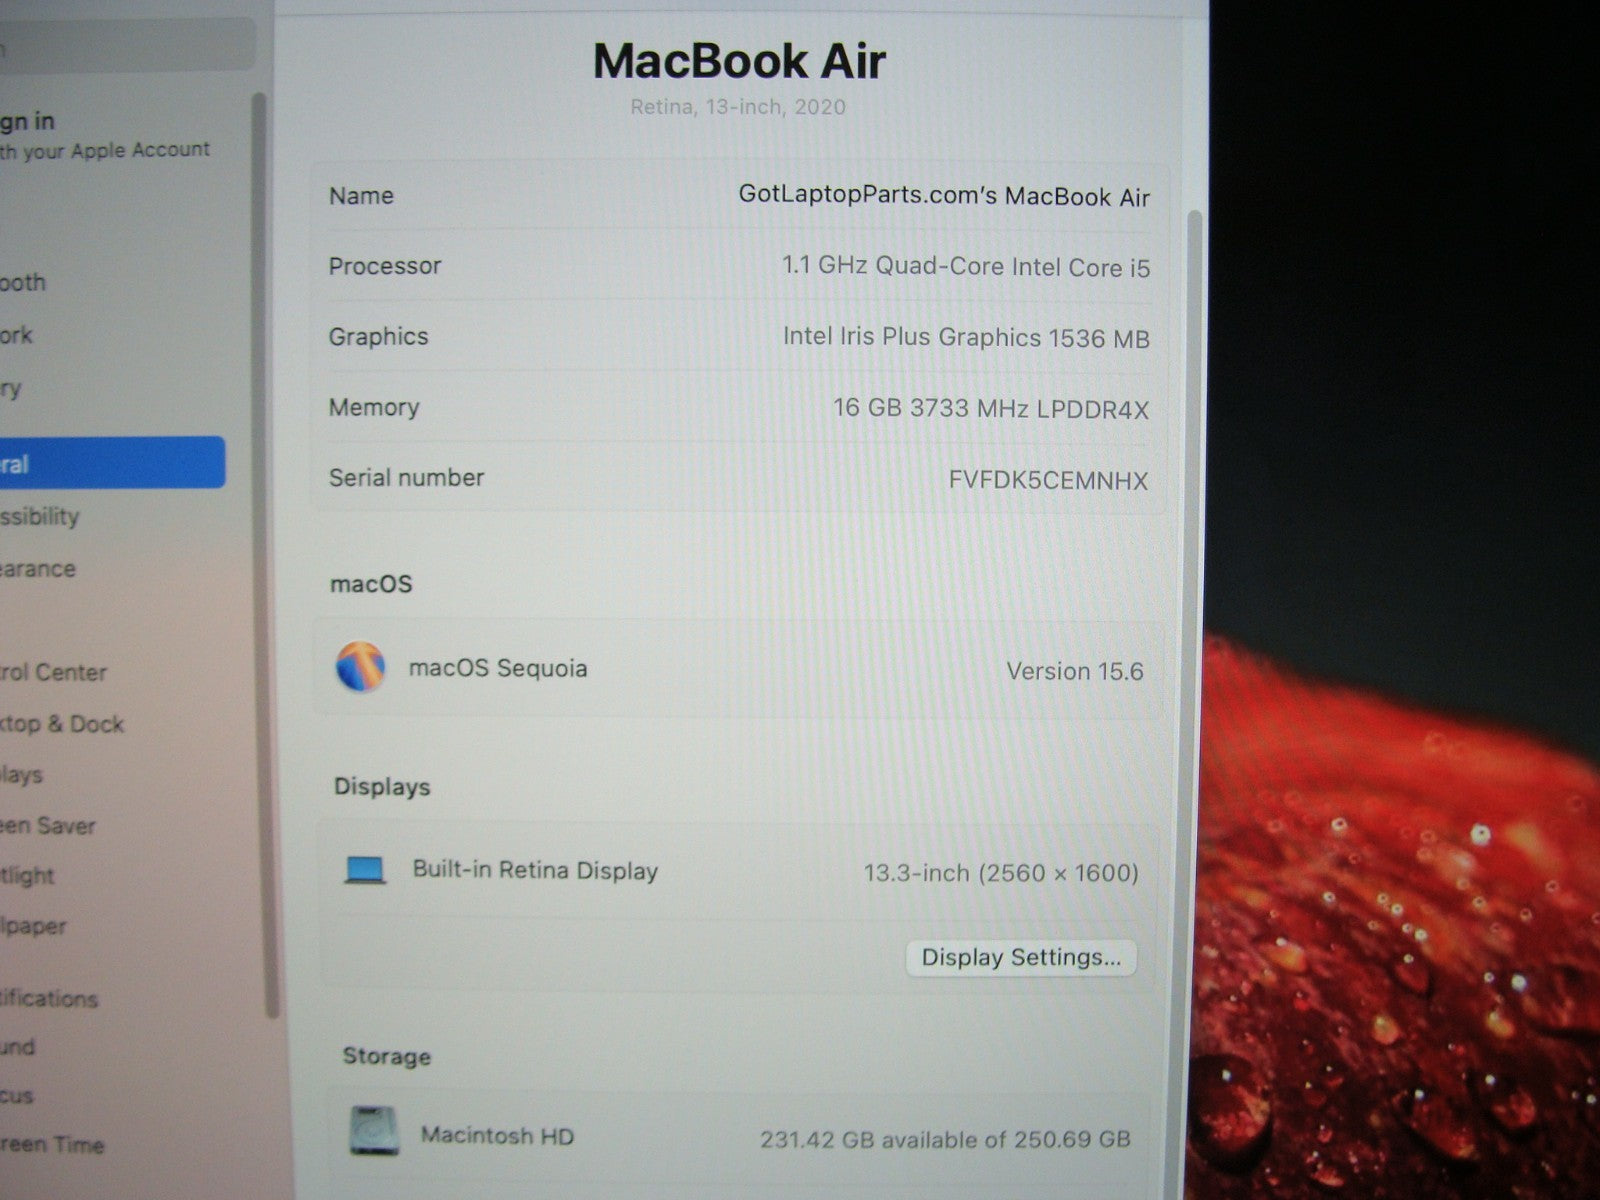Sign in with your Apple Account
1600x1200 pixels.
(100, 135)
